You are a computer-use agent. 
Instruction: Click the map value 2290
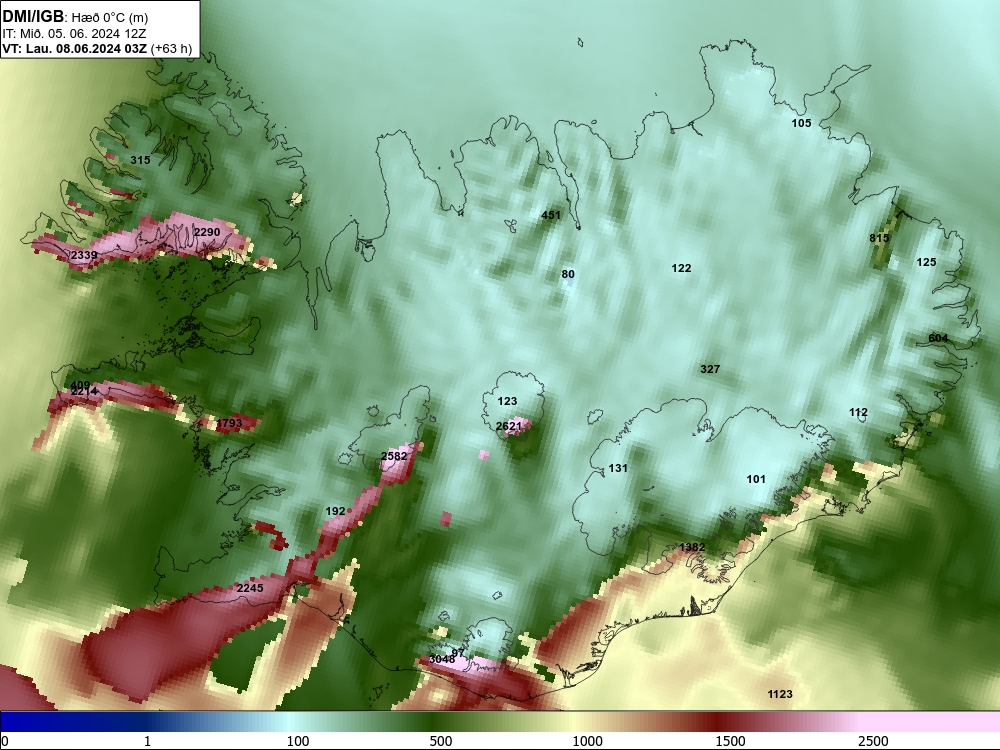click(x=207, y=232)
